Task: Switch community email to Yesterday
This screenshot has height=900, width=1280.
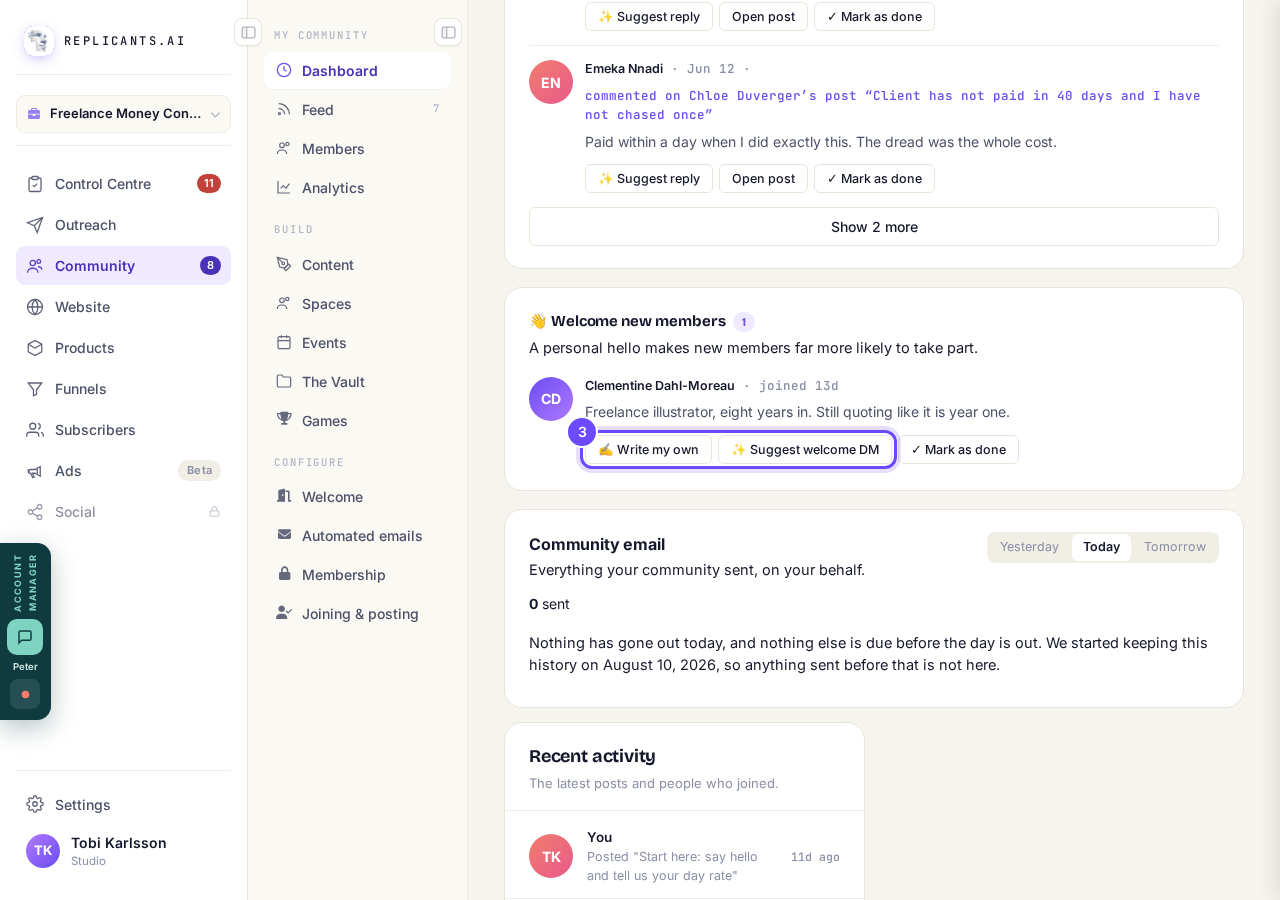Action: 1029,547
